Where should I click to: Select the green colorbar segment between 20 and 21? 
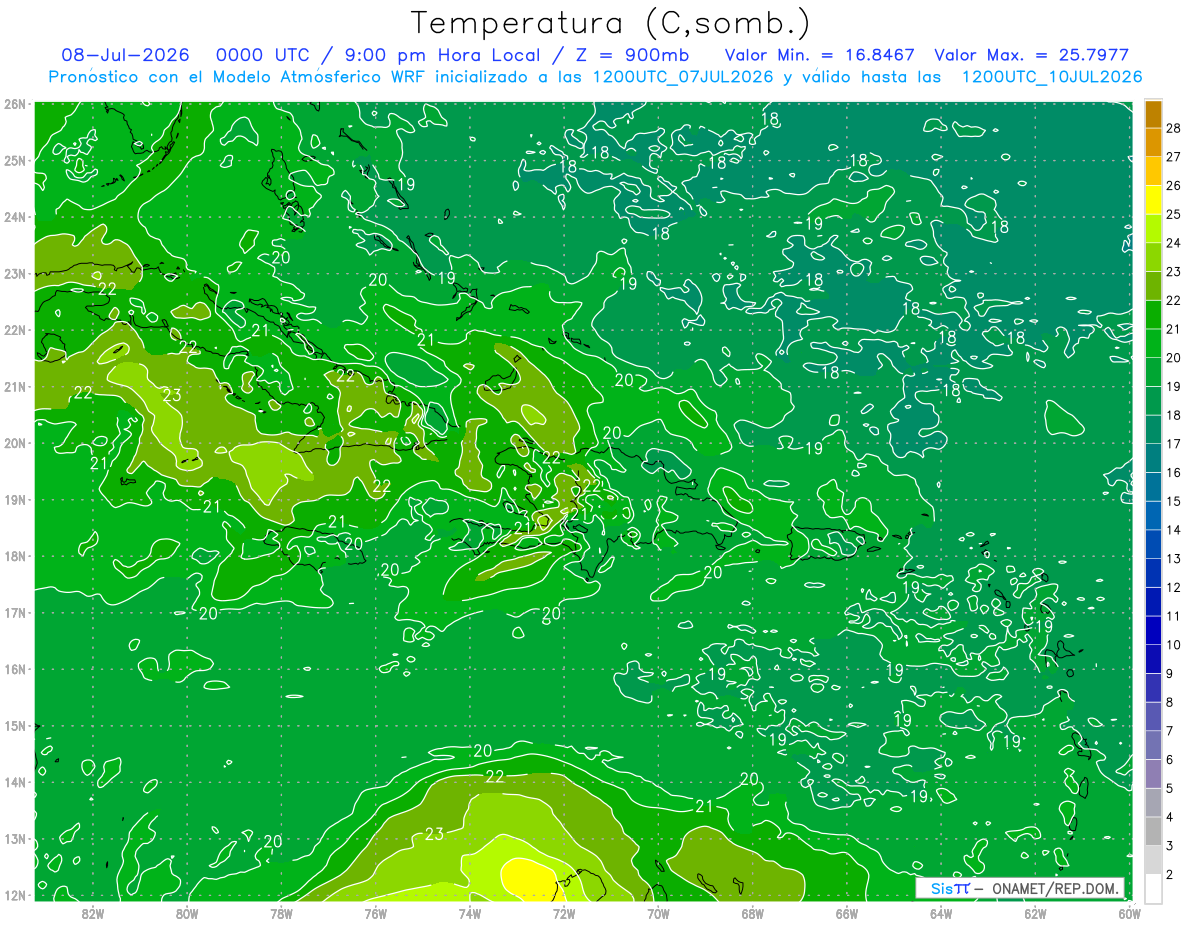[1153, 344]
